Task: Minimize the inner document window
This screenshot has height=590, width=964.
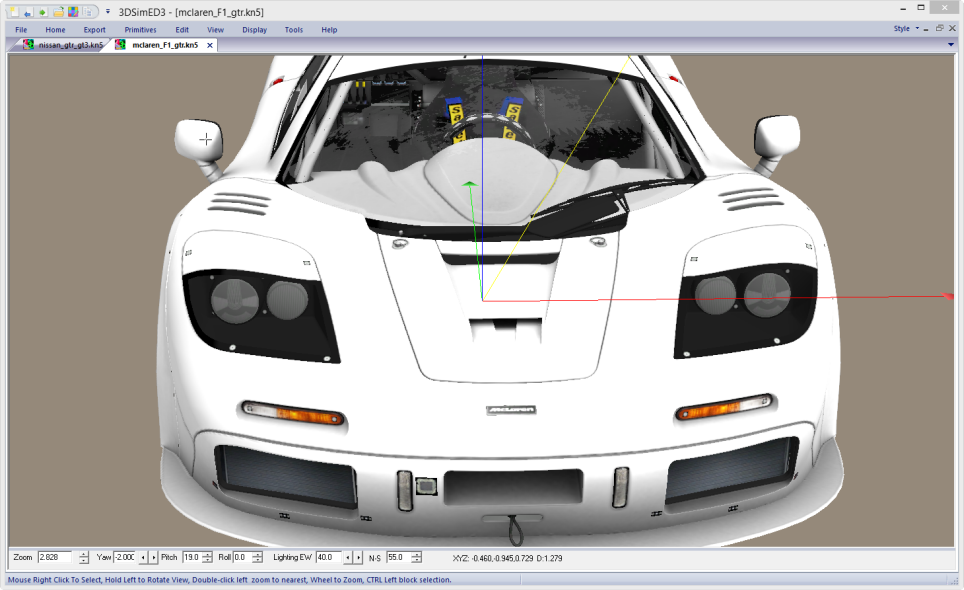Action: coord(926,29)
